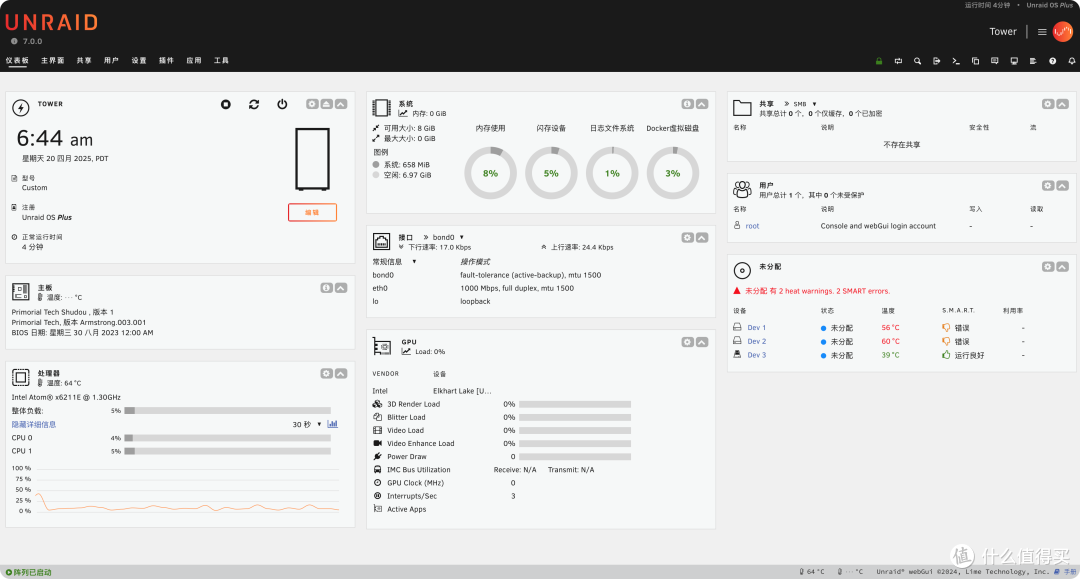Open the Dev 2 device link
This screenshot has height=579, width=1080.
[756, 341]
